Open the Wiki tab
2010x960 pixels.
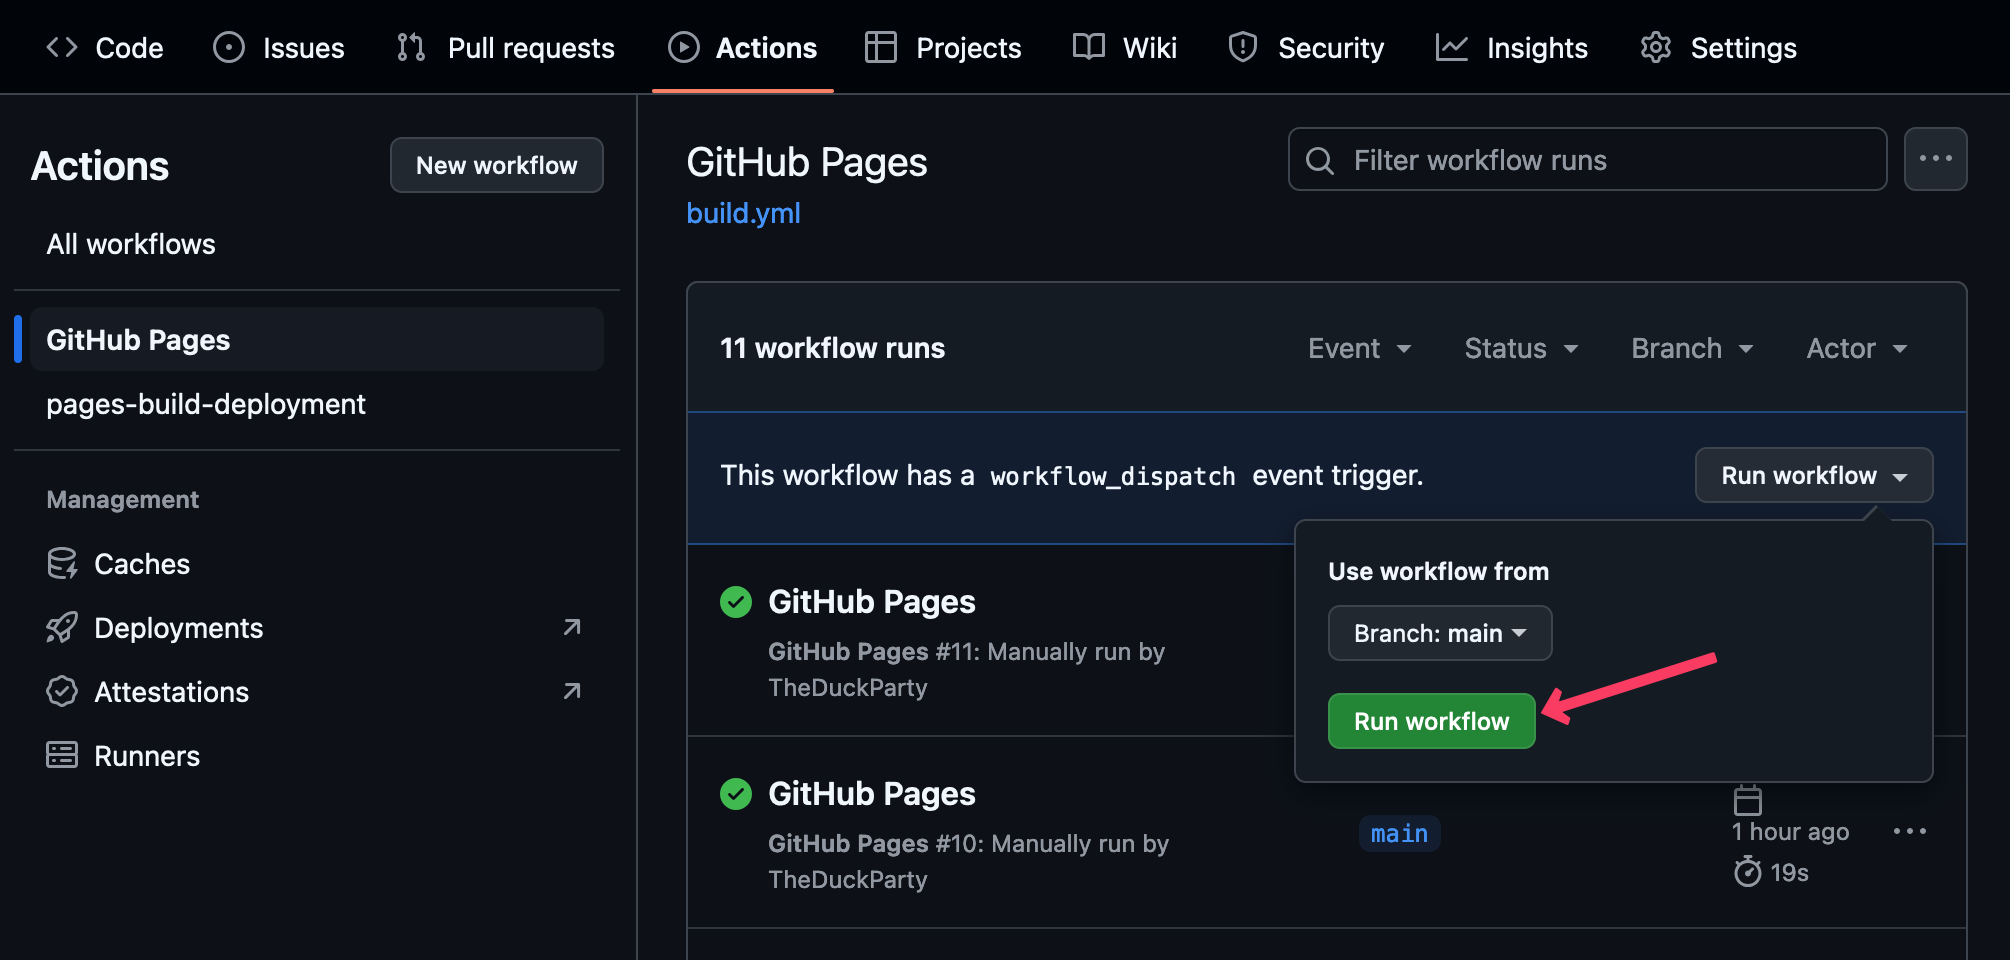pyautogui.click(x=1125, y=48)
